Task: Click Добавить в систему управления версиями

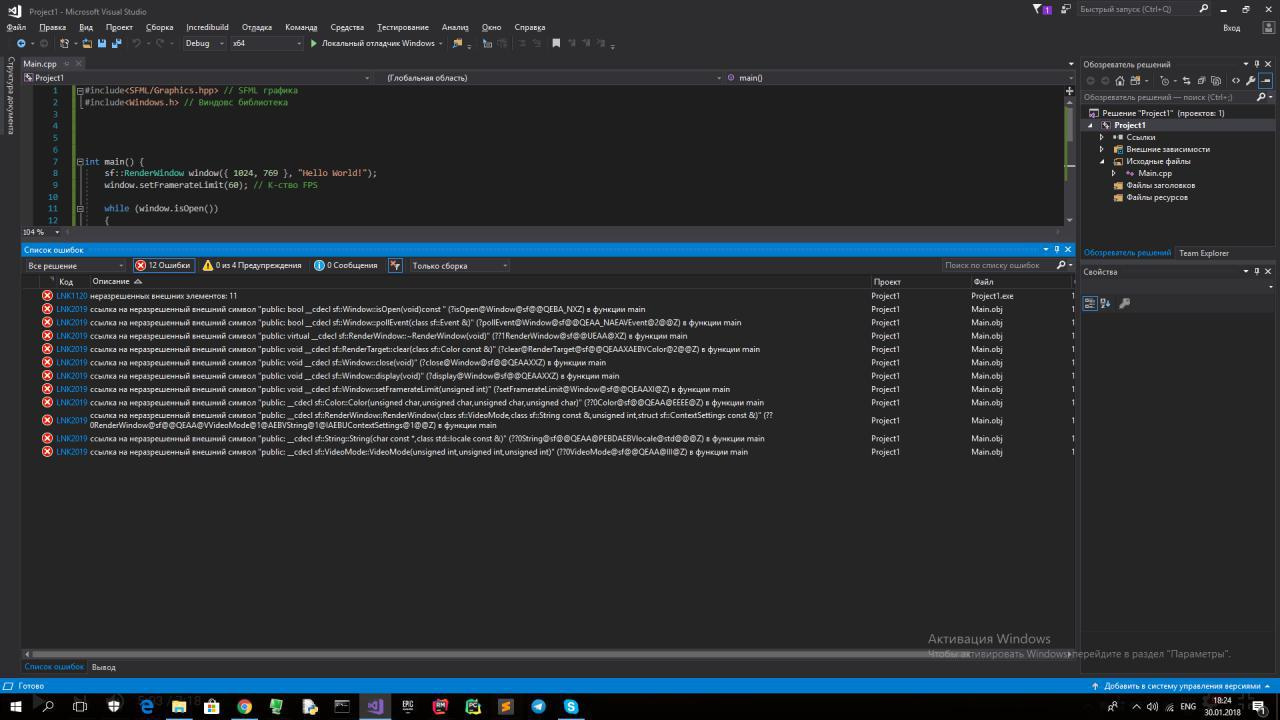Action: click(x=1182, y=687)
